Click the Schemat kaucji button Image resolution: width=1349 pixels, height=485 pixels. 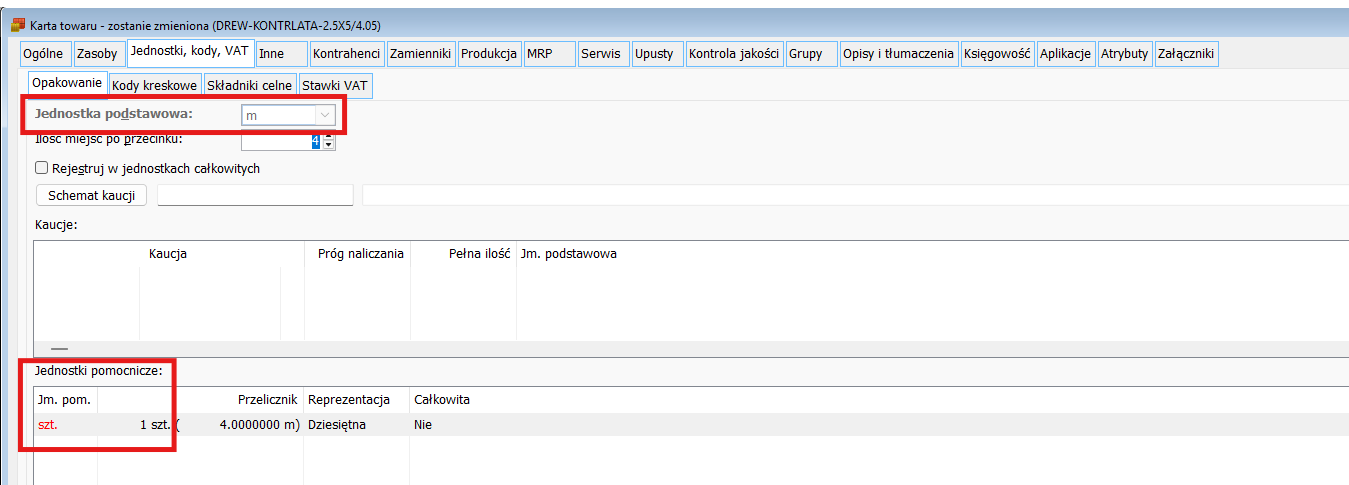(91, 195)
